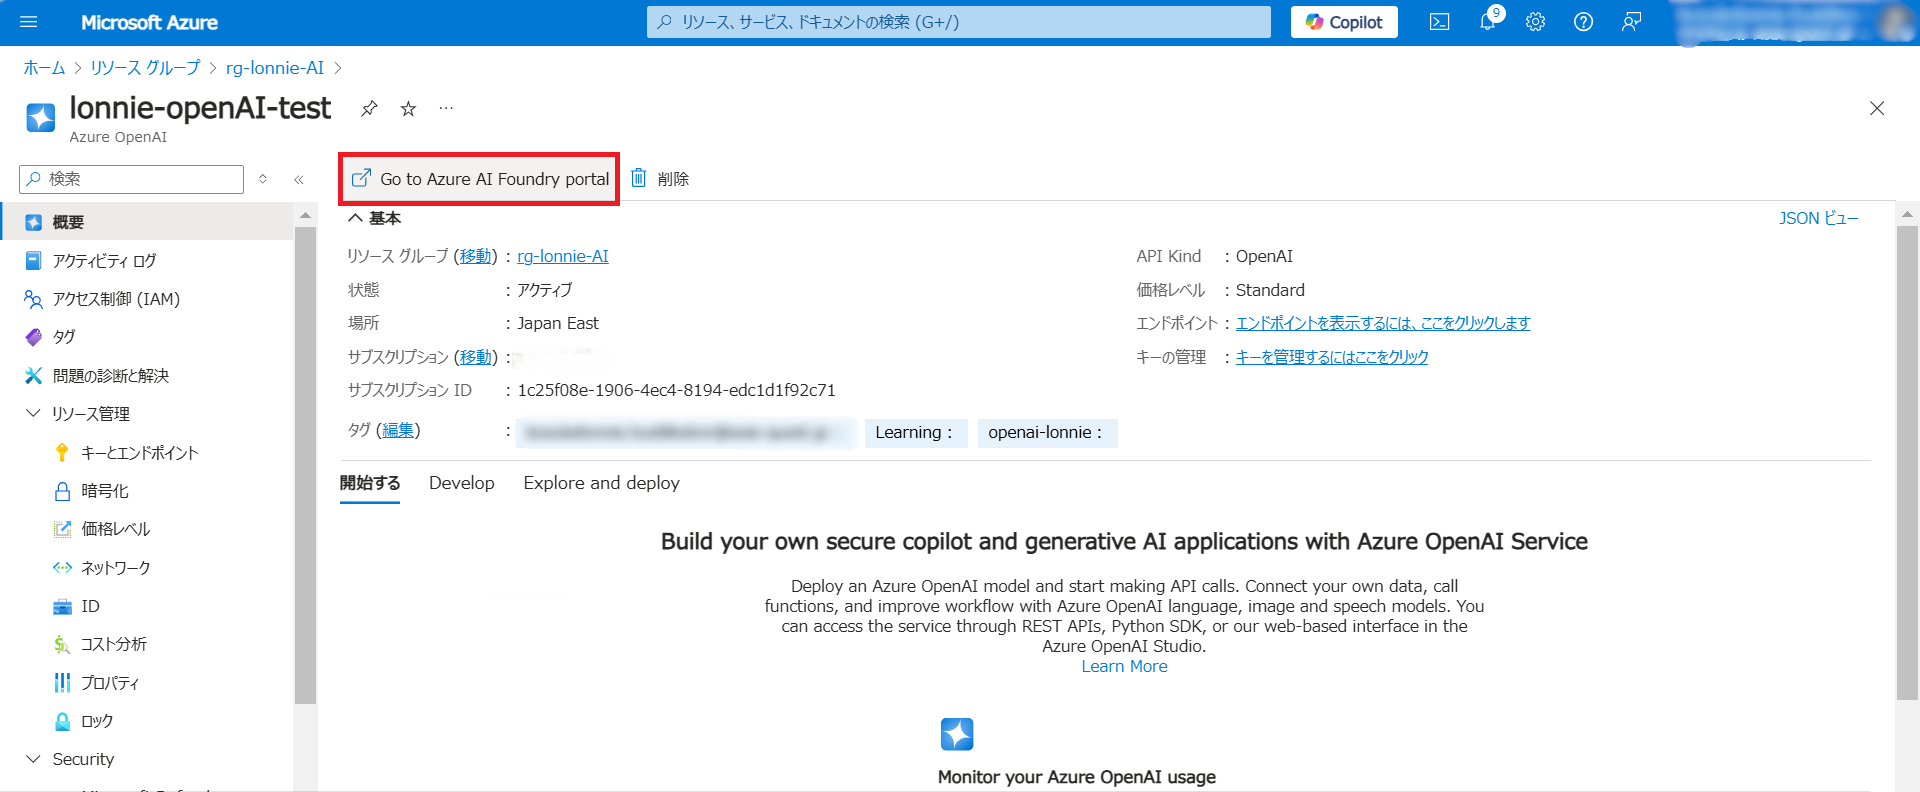The height and width of the screenshot is (792, 1920).
Task: Select the 開始する tab
Action: [370, 483]
